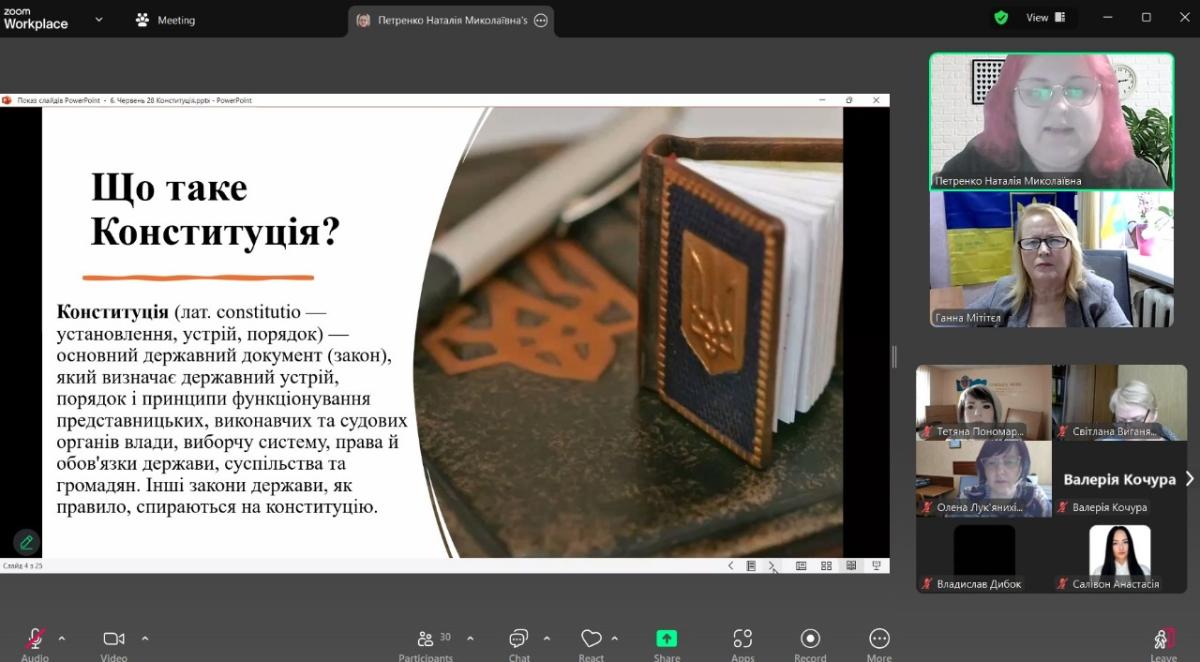Select Салівон Анастасія's video thumbnail
This screenshot has height=662, width=1200.
click(x=1119, y=555)
